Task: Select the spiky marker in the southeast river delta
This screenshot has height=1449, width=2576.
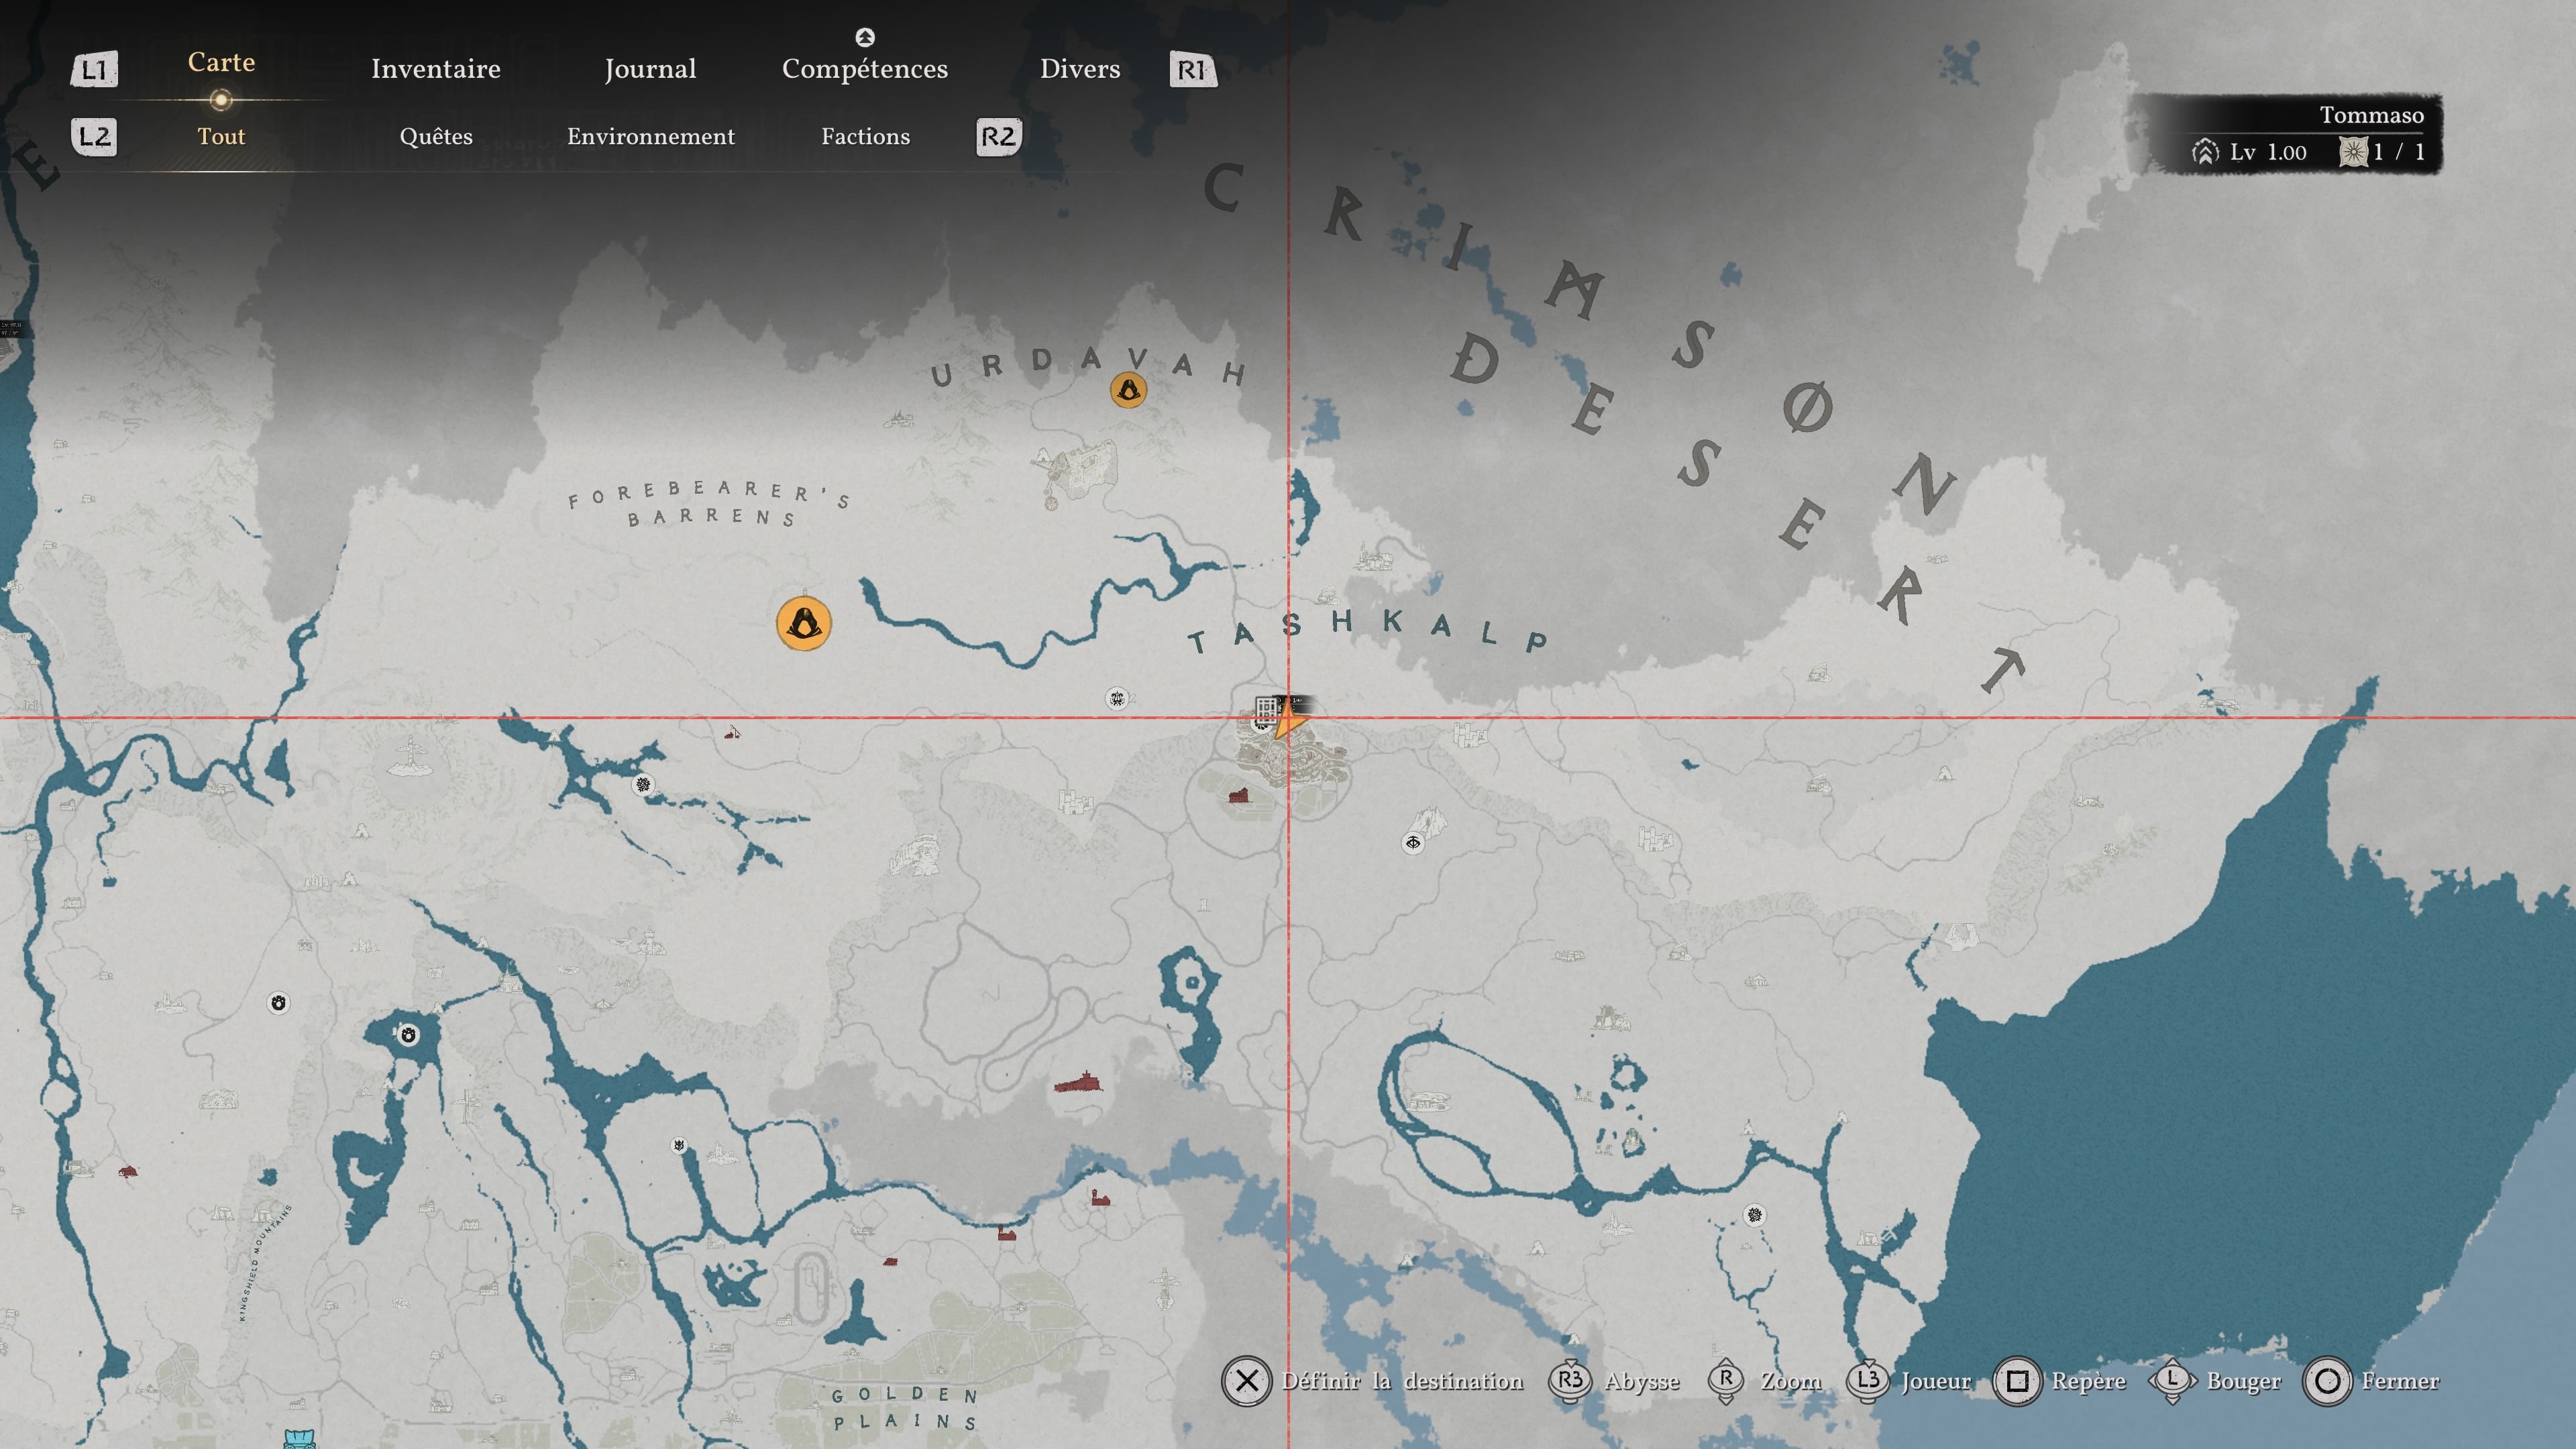Action: point(1754,1215)
